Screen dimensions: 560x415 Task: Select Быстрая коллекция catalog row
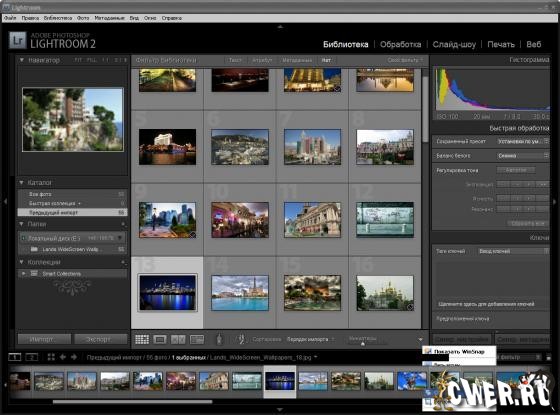pos(72,203)
